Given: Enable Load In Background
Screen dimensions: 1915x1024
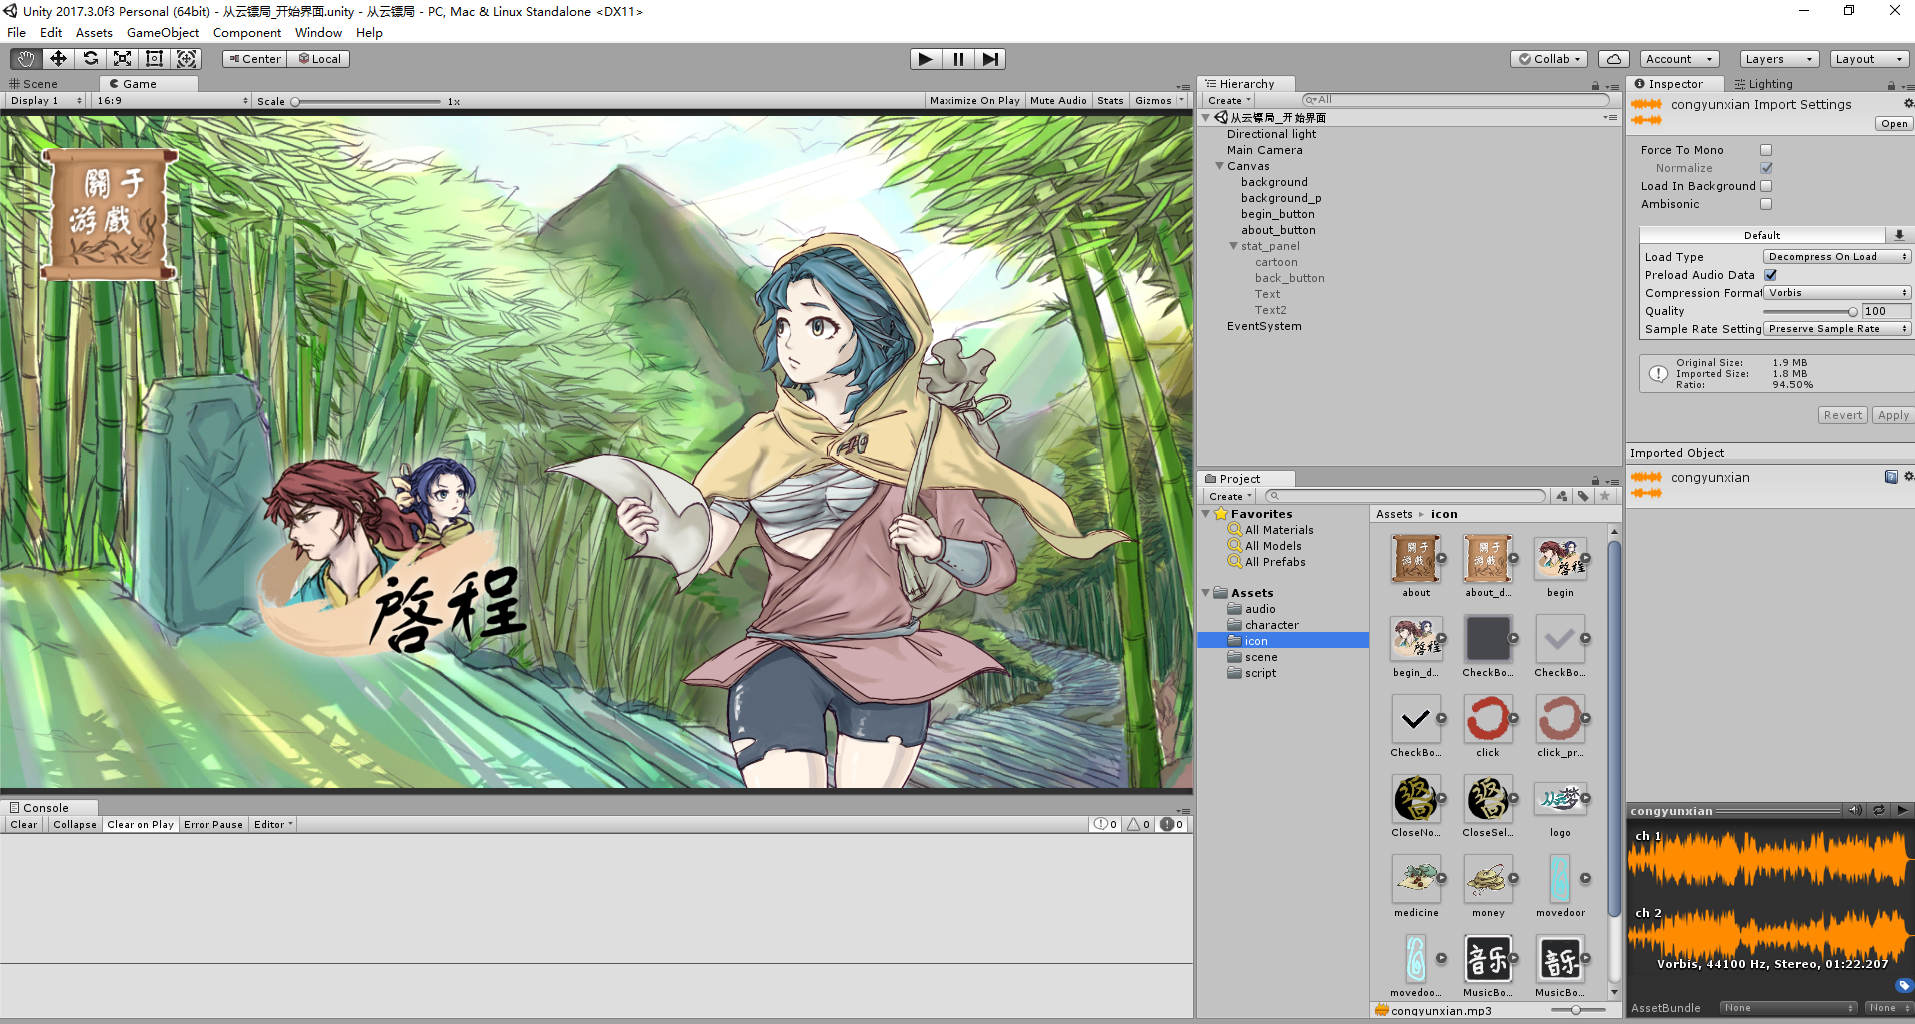Looking at the screenshot, I should click(1766, 186).
